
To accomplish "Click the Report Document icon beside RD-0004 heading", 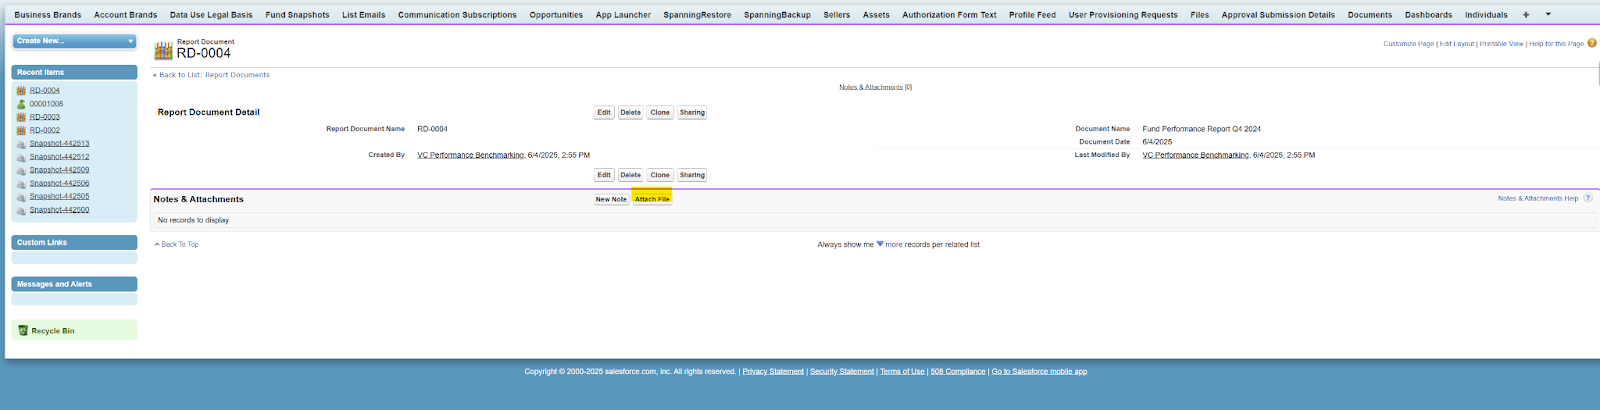I will point(163,50).
